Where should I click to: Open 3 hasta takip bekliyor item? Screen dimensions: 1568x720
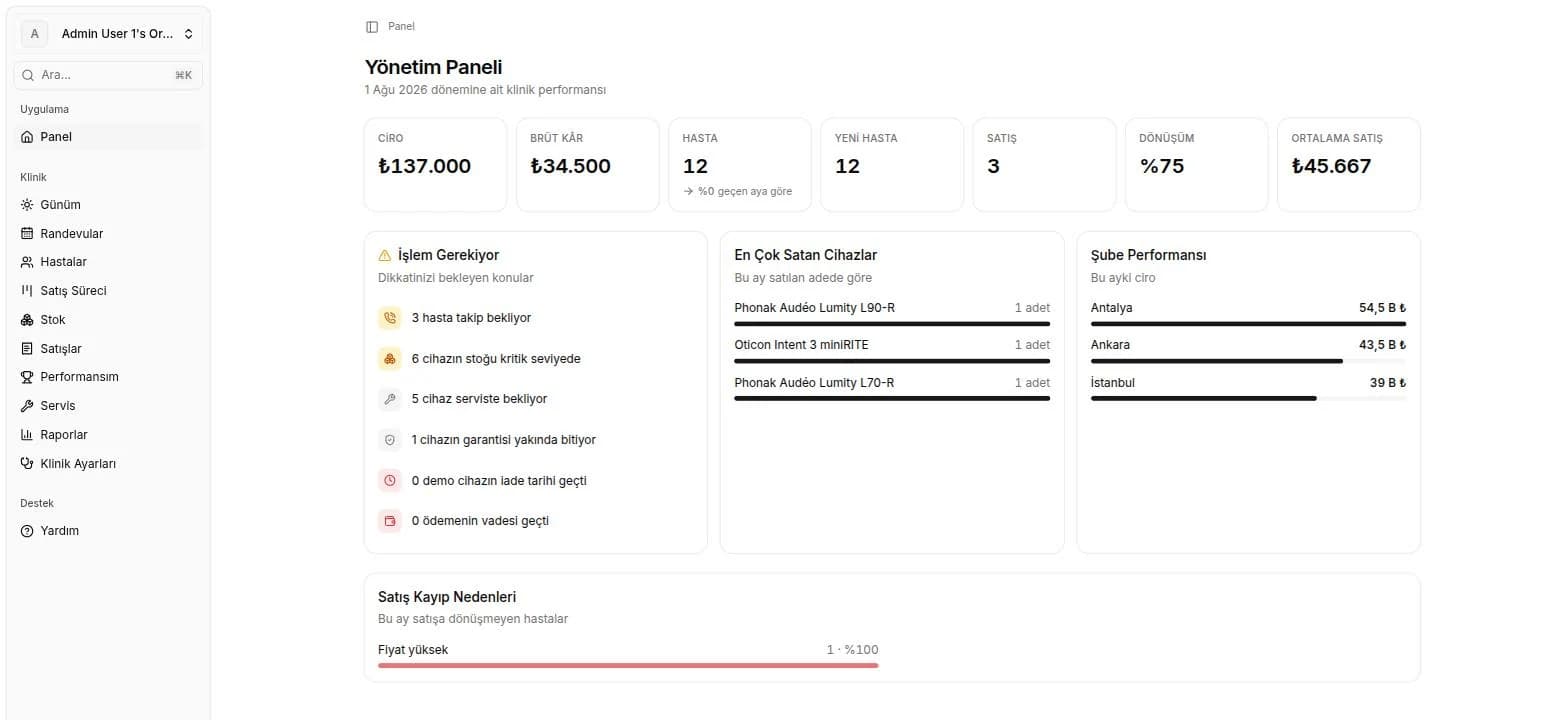click(x=536, y=318)
